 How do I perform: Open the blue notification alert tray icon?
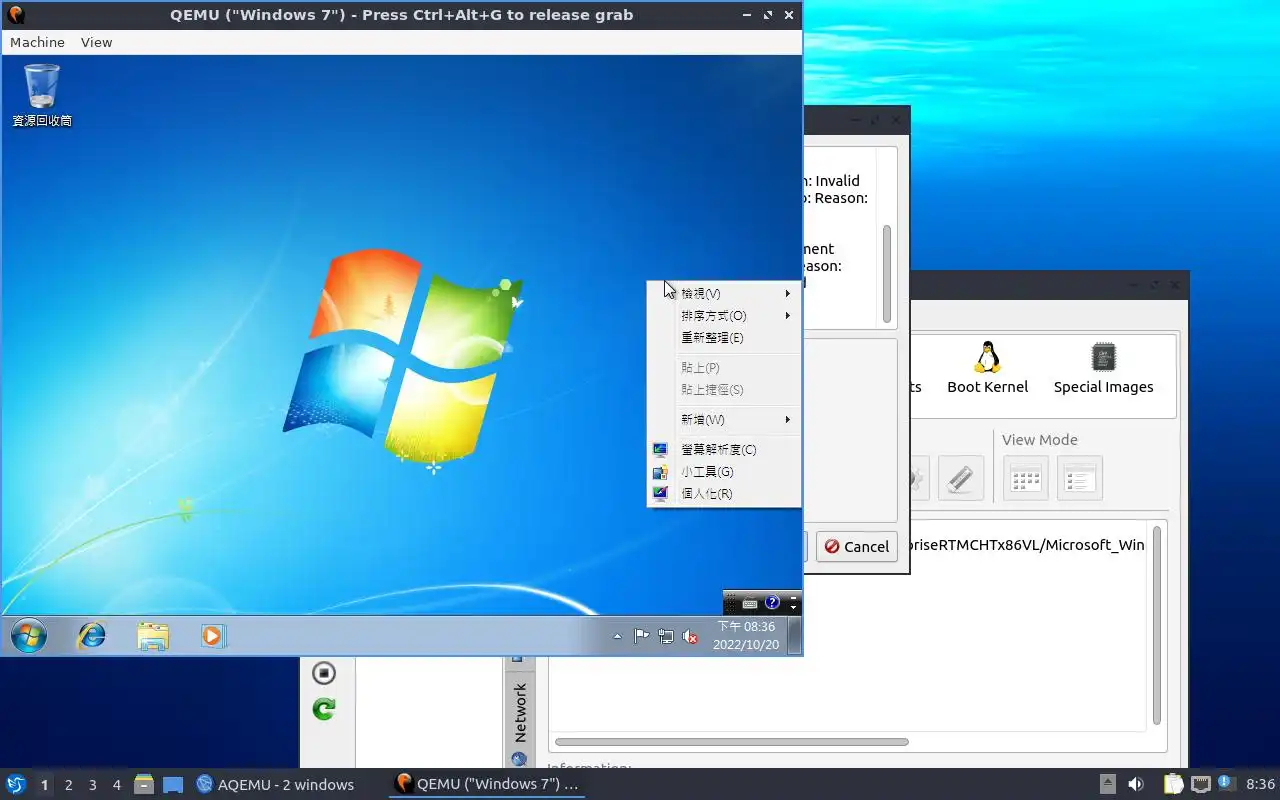click(1226, 783)
